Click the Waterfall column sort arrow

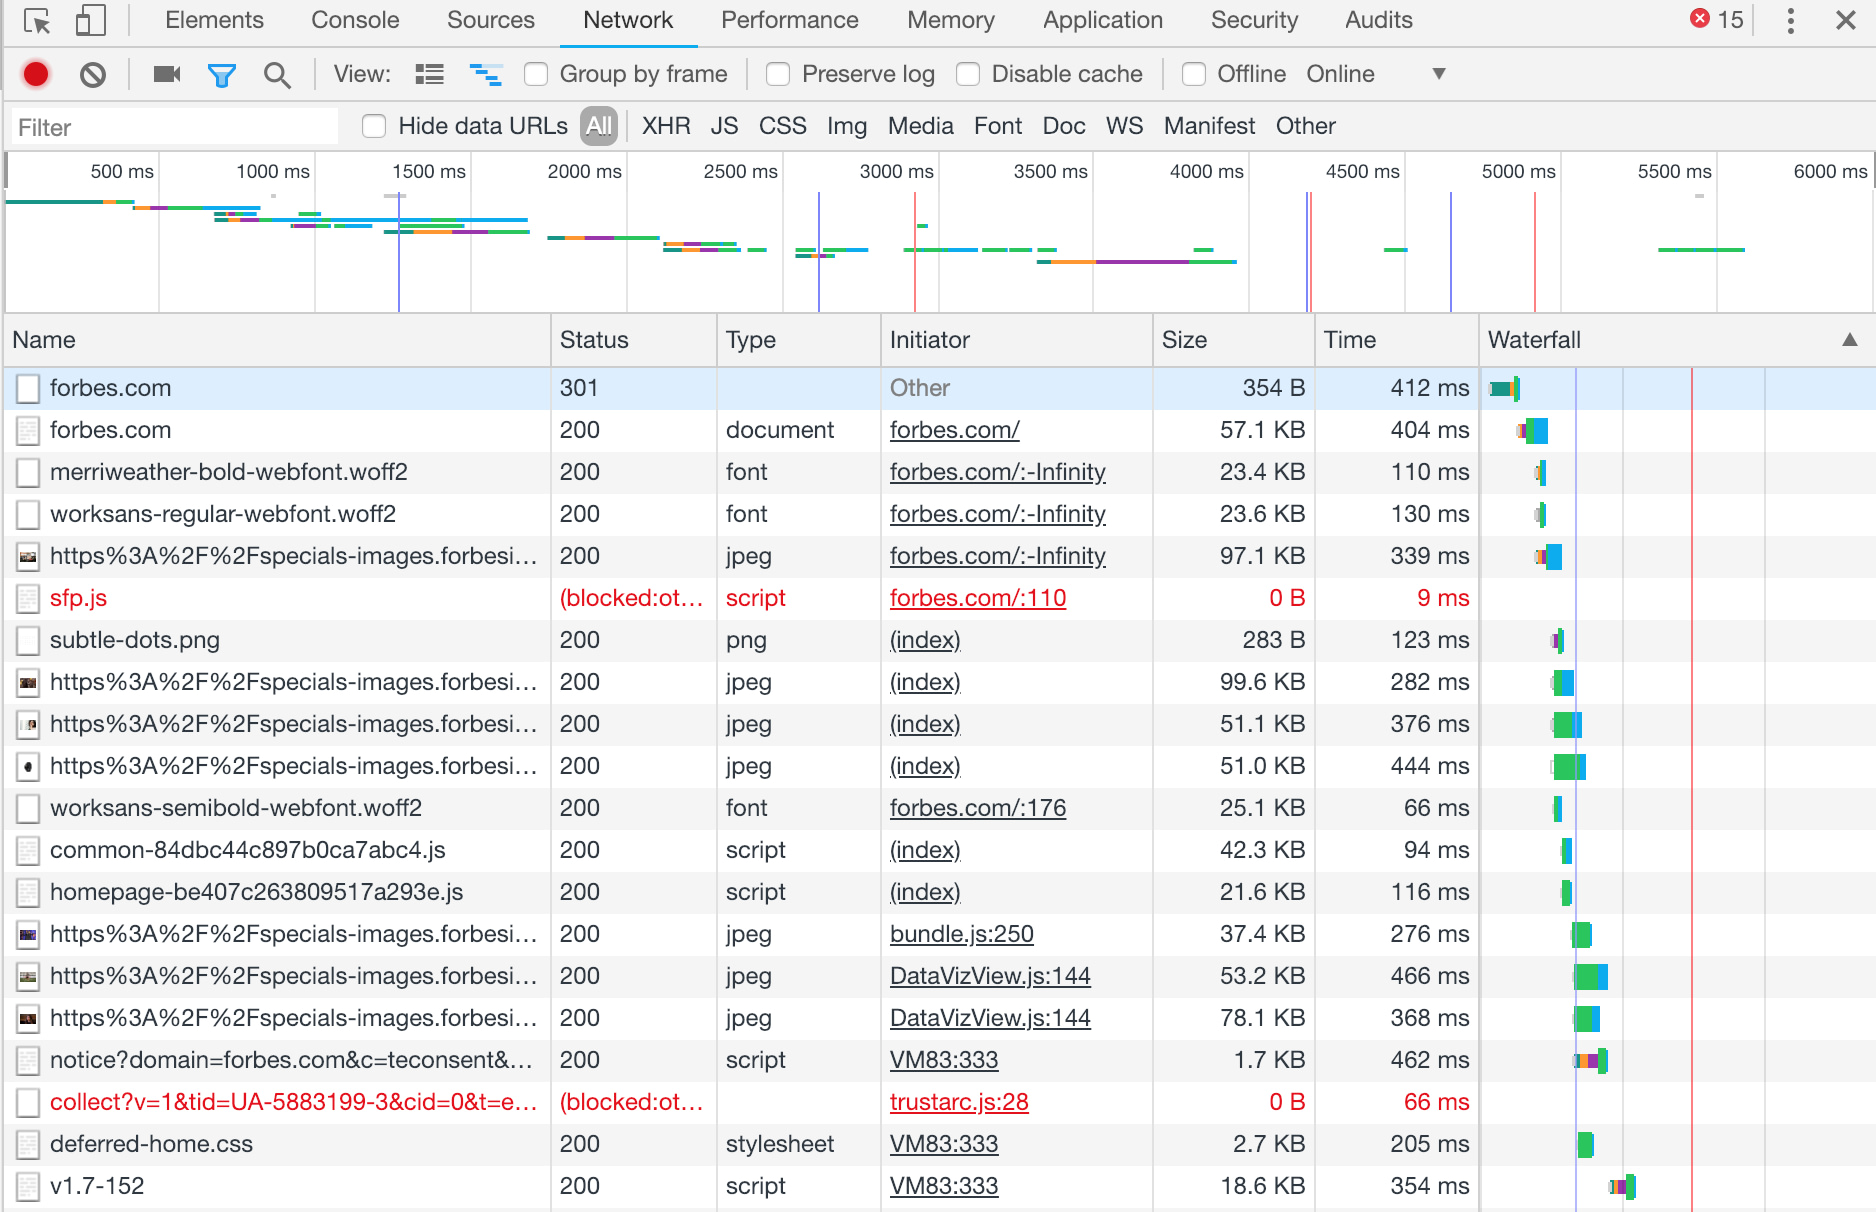1849,340
